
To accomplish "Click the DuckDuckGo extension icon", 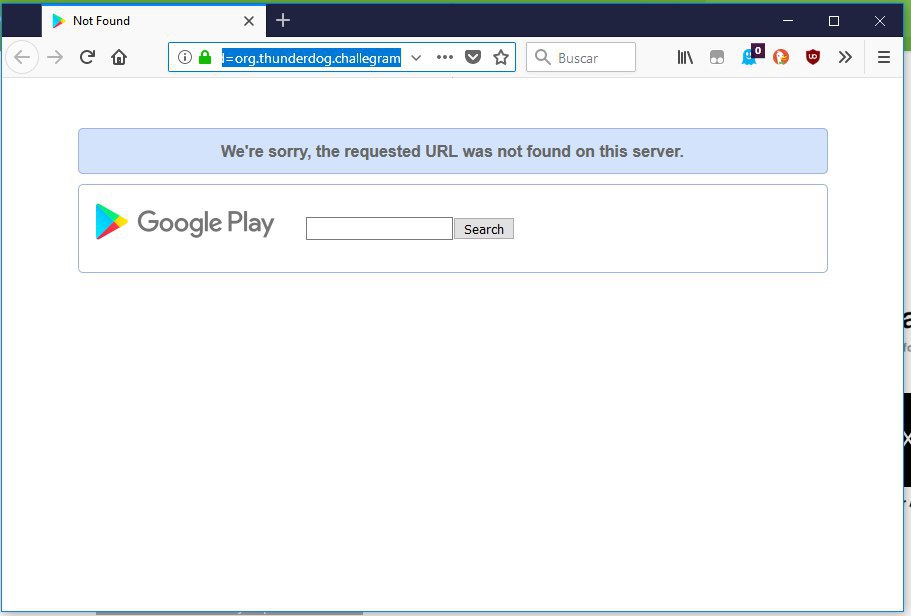I will coord(781,58).
